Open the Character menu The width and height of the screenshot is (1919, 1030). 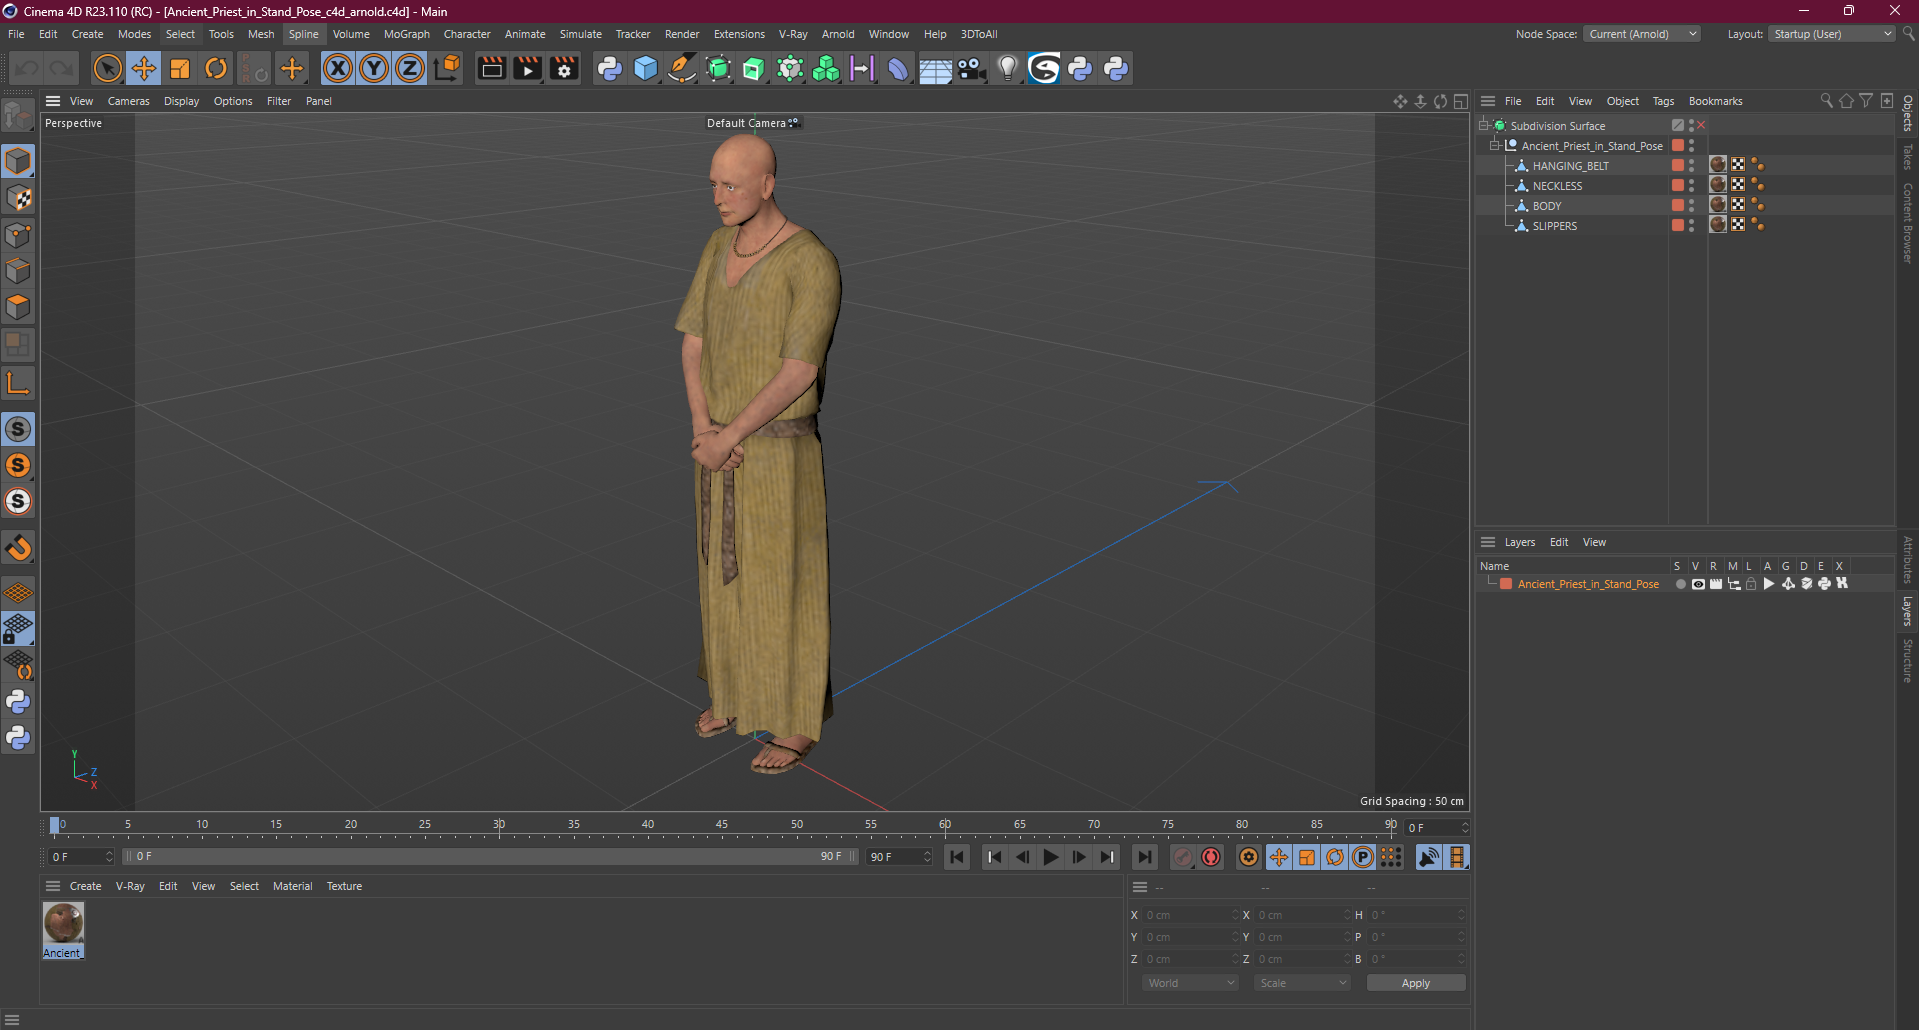467,34
